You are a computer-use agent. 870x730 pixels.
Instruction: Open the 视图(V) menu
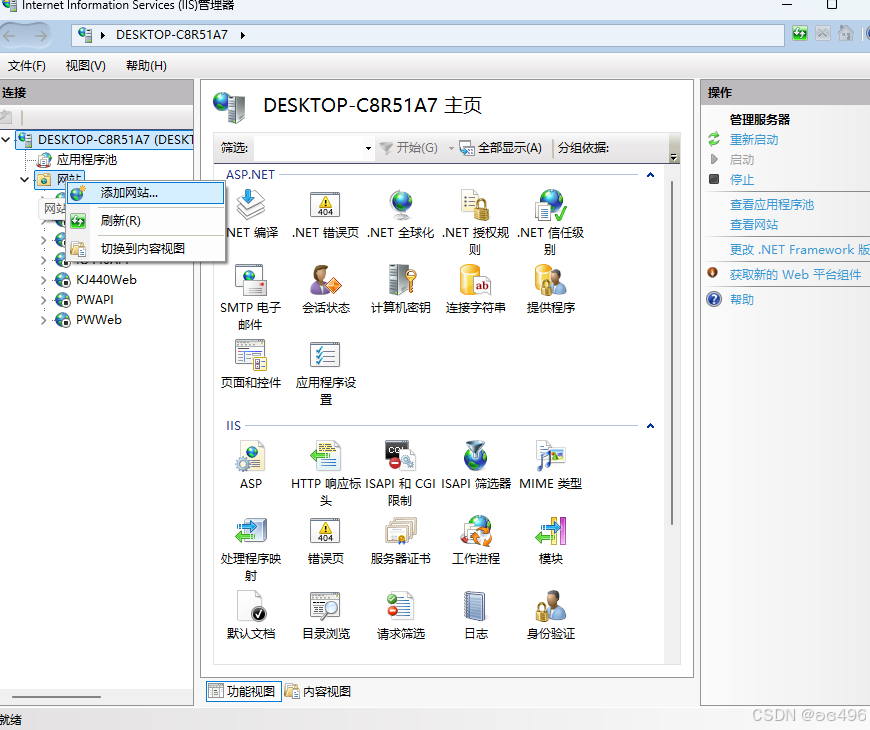(x=85, y=66)
